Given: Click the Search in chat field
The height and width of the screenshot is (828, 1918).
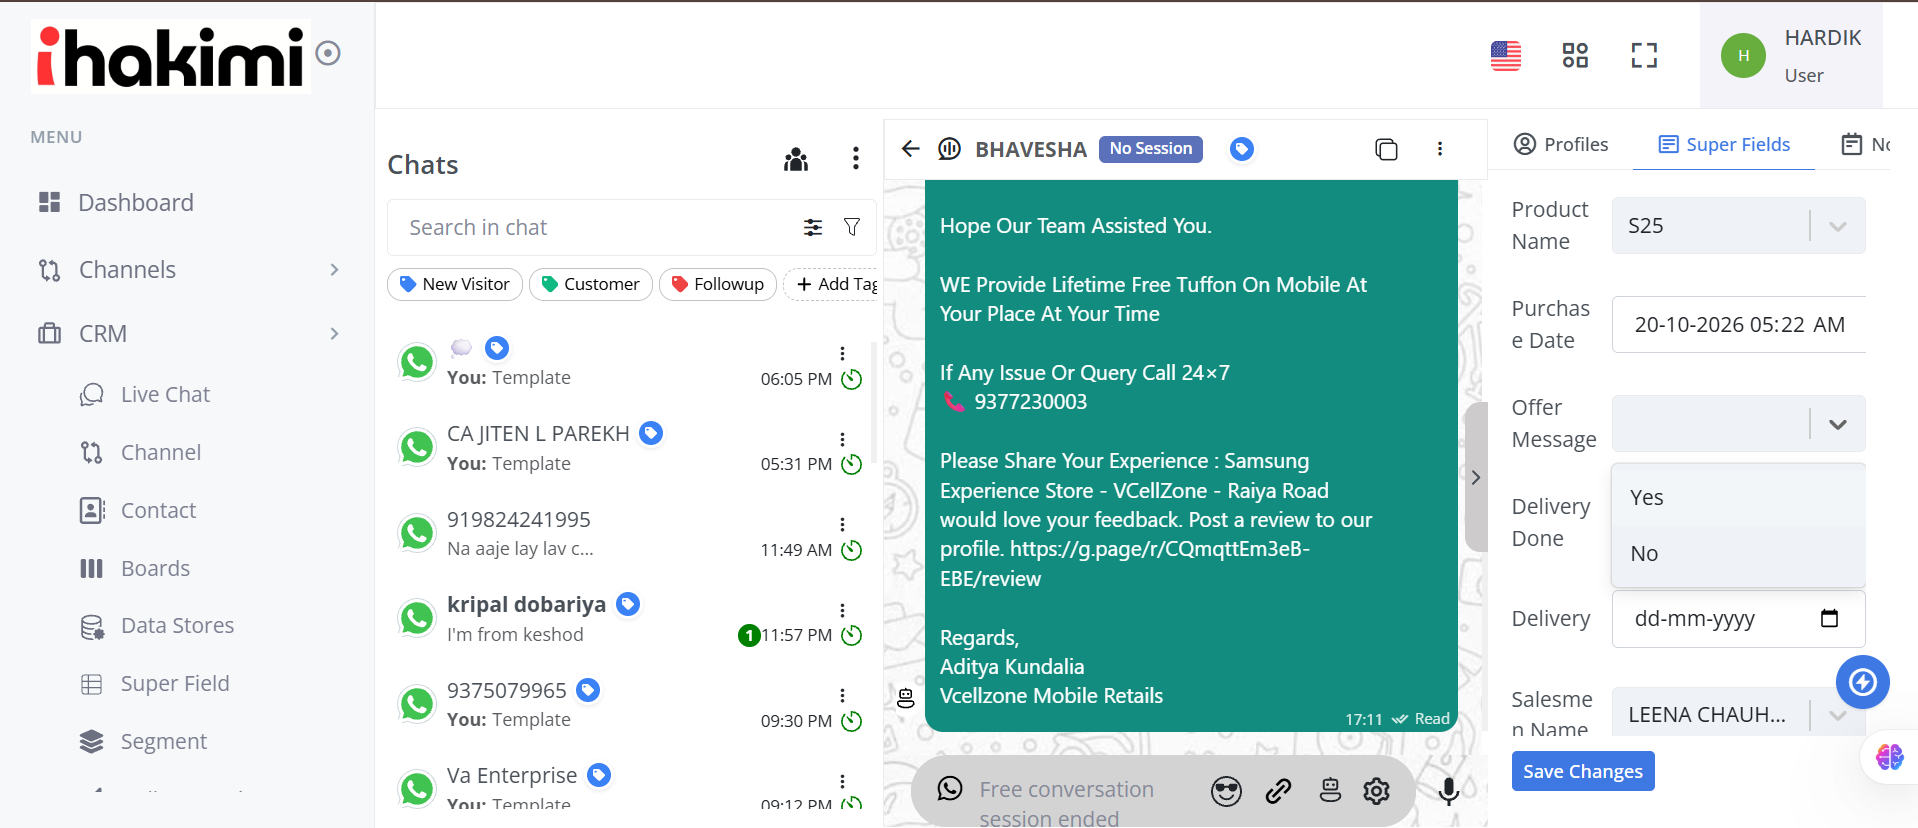Looking at the screenshot, I should (x=595, y=227).
